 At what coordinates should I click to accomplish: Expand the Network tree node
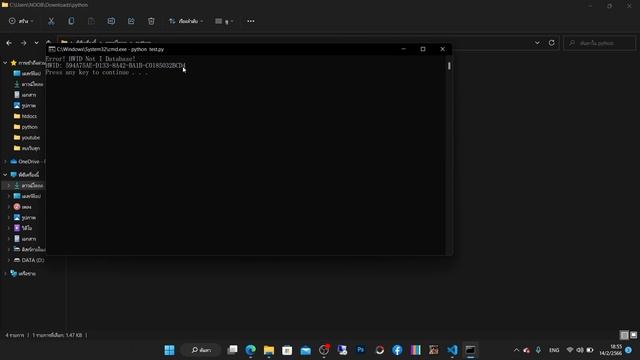[x=5, y=273]
